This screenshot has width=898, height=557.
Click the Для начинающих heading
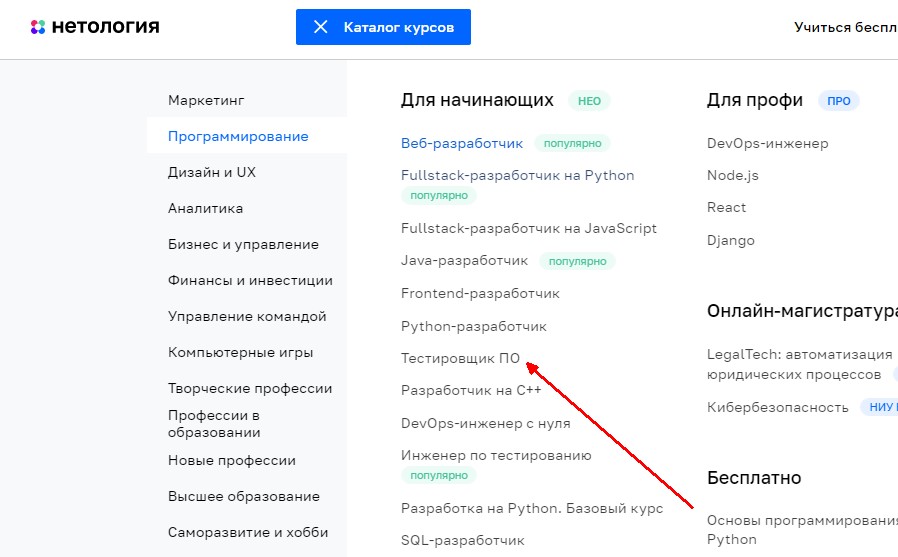[x=477, y=100]
